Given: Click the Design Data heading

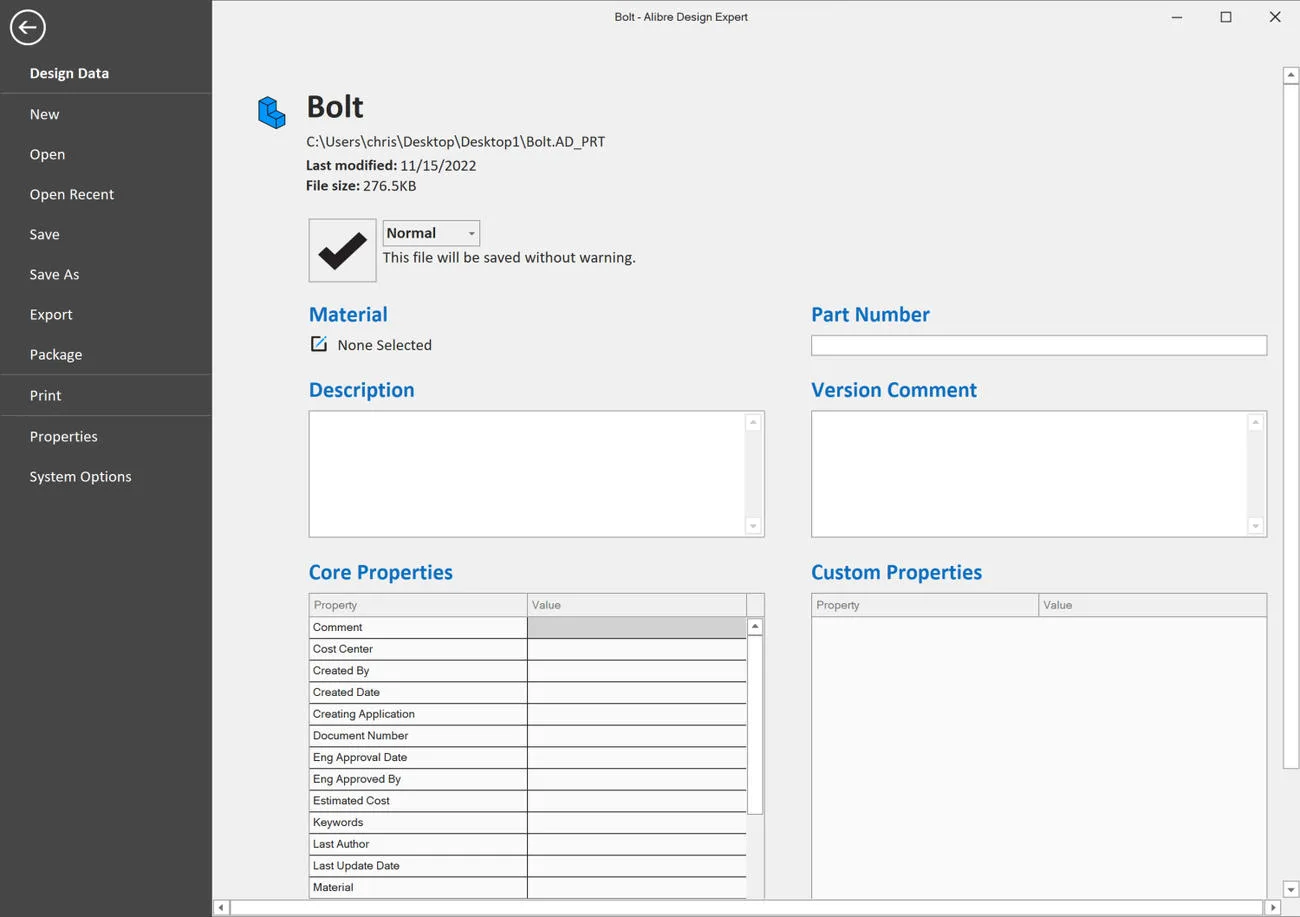Looking at the screenshot, I should [69, 73].
